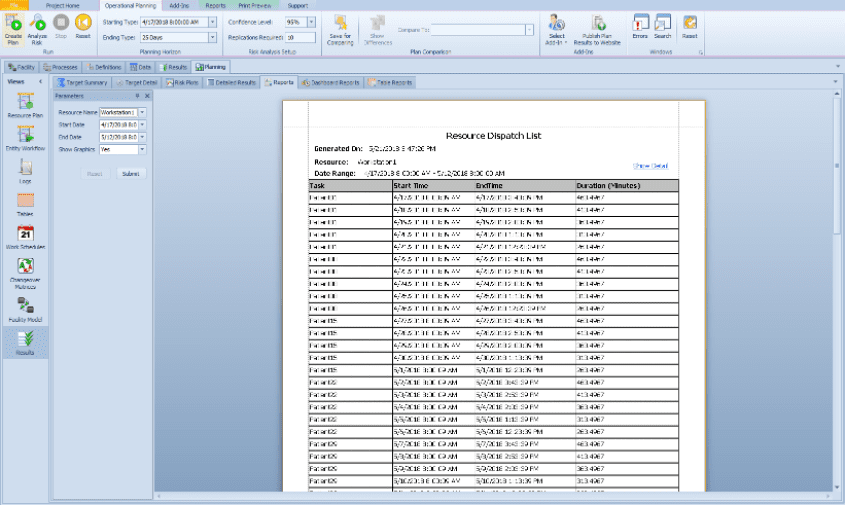
Task: Click Show Differences icon
Action: click(x=378, y=30)
